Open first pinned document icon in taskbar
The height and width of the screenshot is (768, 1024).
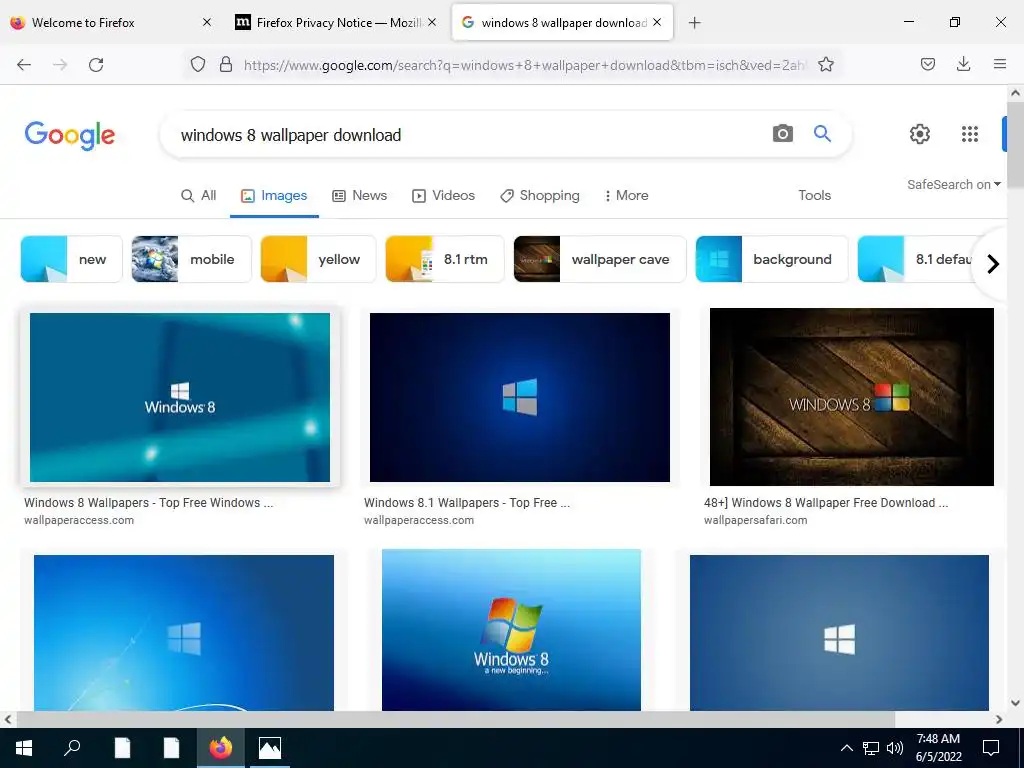click(122, 748)
